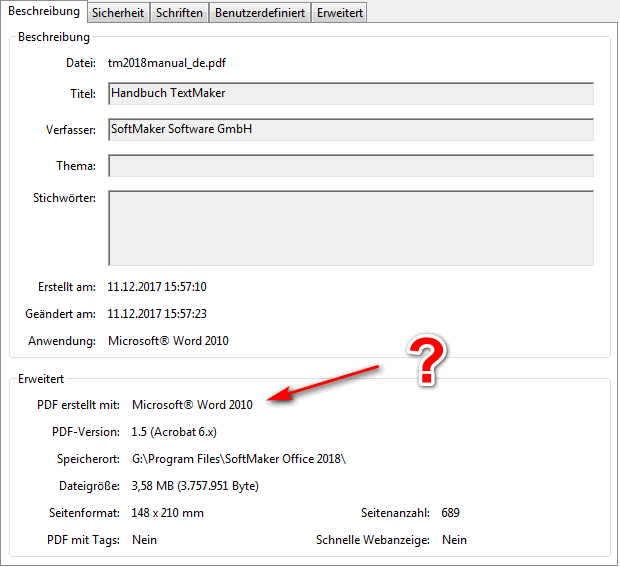Click the PDF erstellt mit: label

coord(78,405)
